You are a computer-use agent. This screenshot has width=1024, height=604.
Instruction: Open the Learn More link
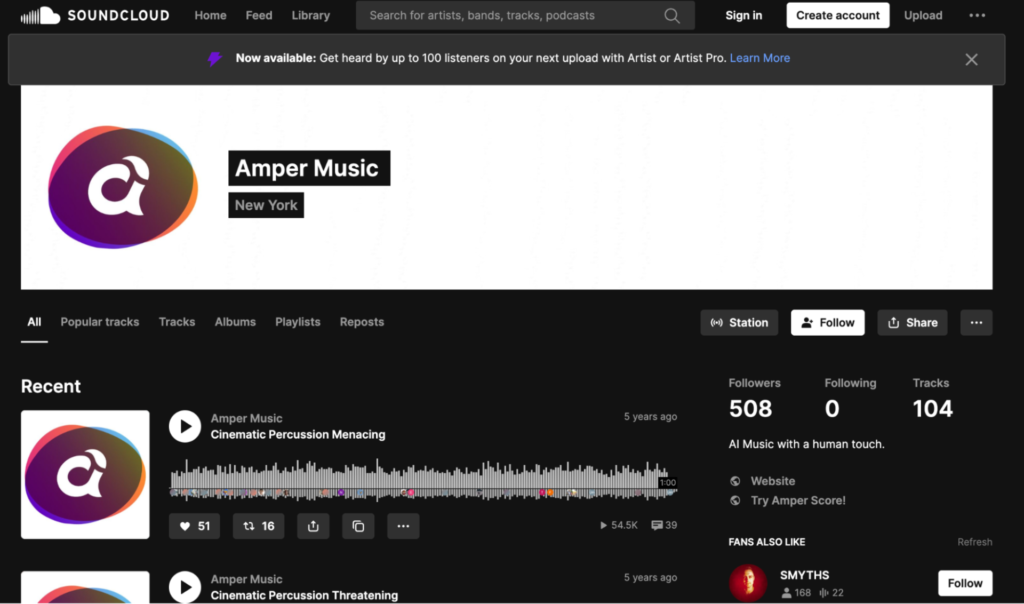[x=760, y=58]
